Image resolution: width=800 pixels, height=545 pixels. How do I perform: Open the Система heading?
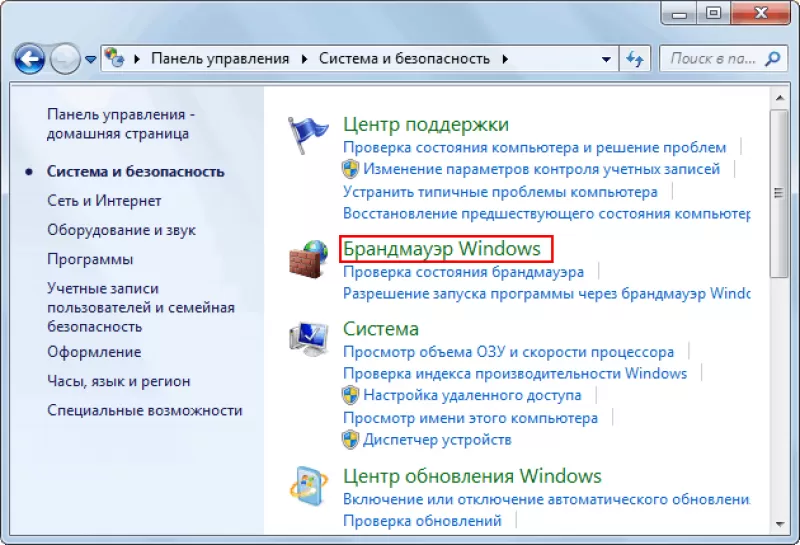pos(381,329)
